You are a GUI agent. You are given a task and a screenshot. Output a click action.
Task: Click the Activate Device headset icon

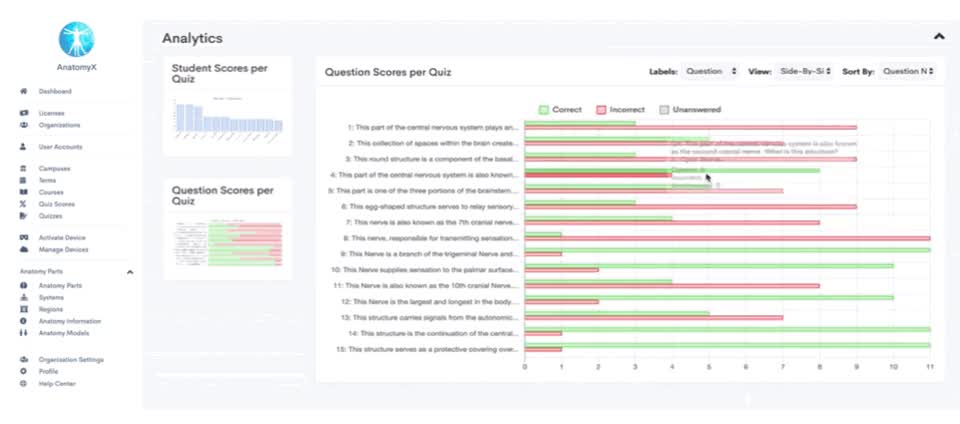tap(23, 238)
